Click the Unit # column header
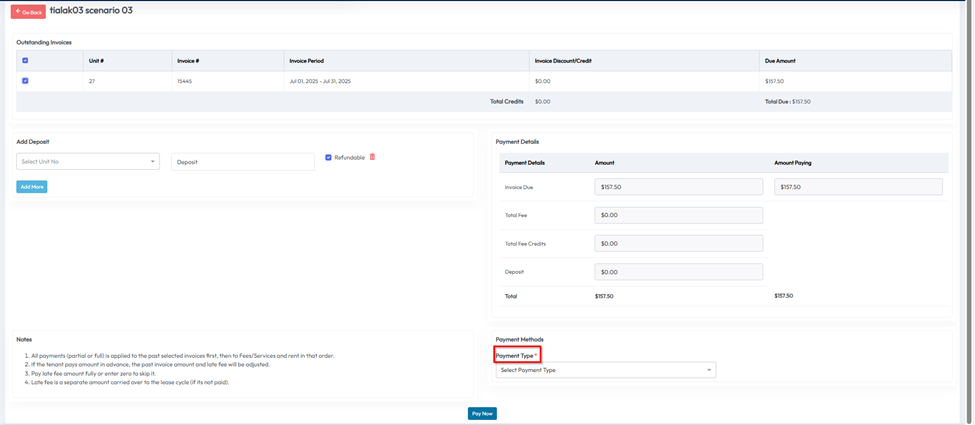Screen dimensions: 975x425 [96, 61]
